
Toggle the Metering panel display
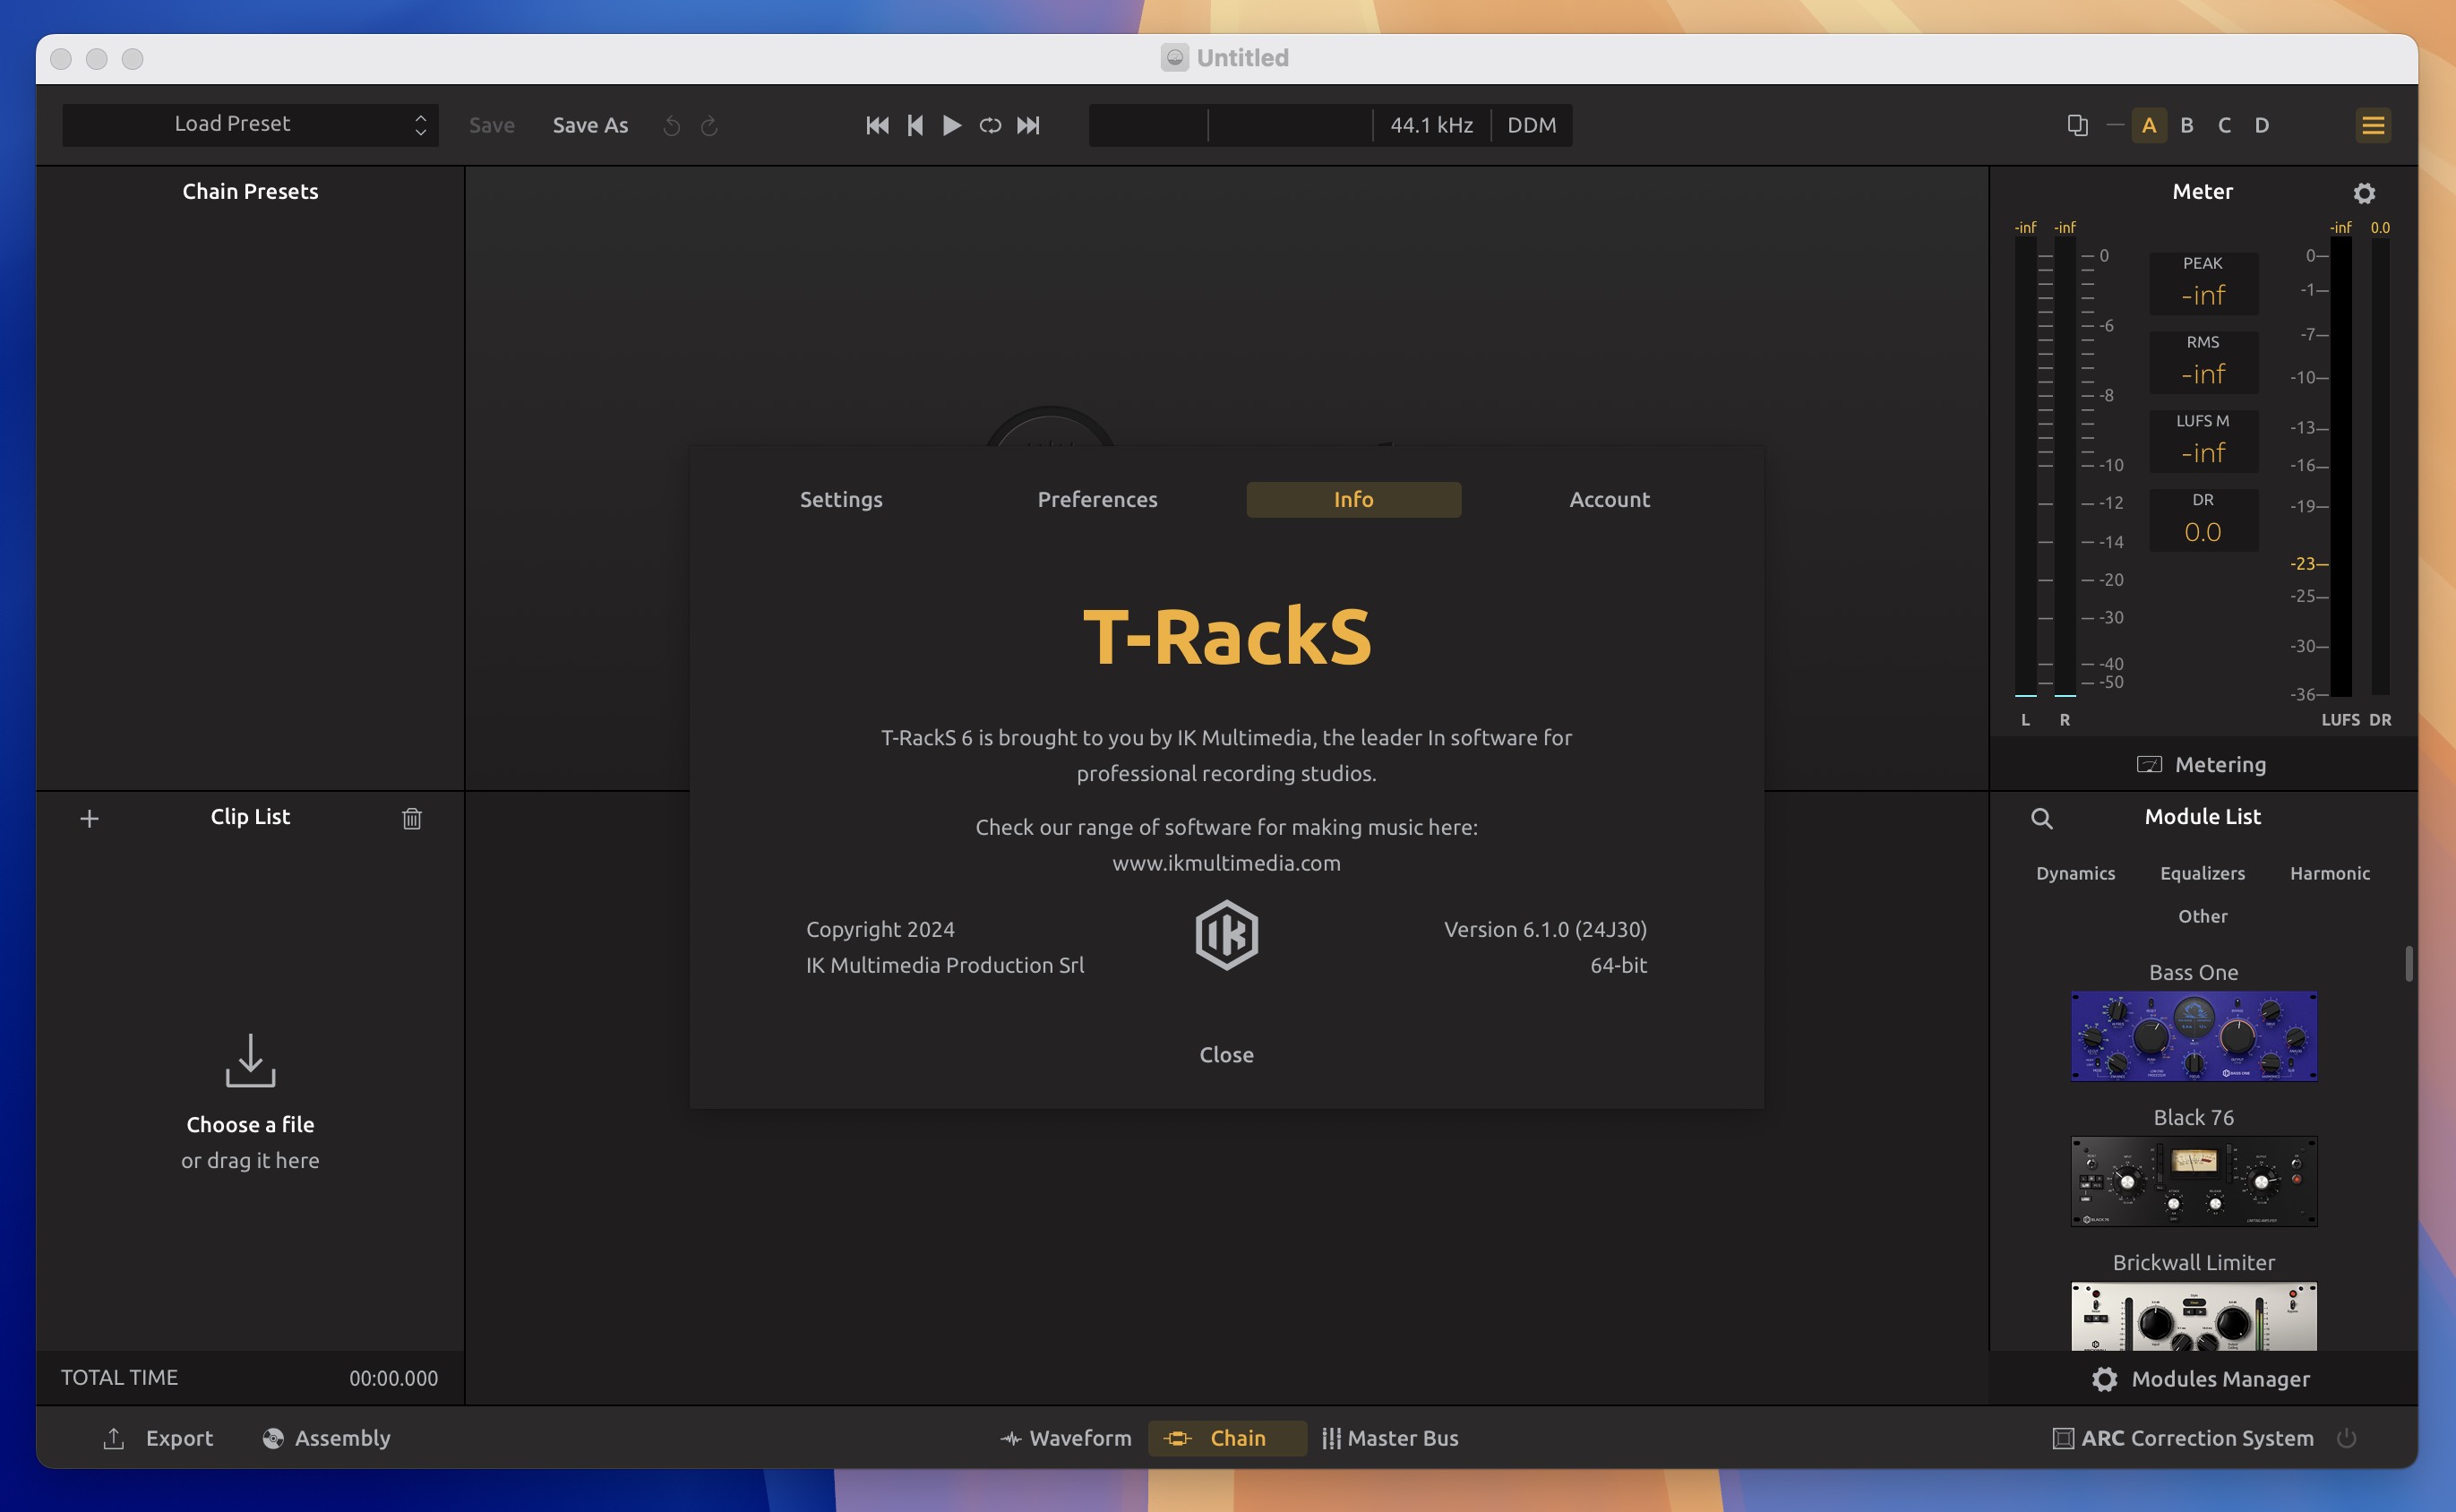pyautogui.click(x=2200, y=763)
